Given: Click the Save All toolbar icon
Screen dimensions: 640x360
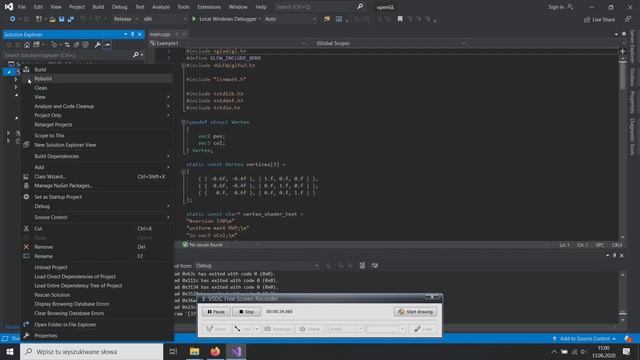Looking at the screenshot, I should tap(71, 19).
